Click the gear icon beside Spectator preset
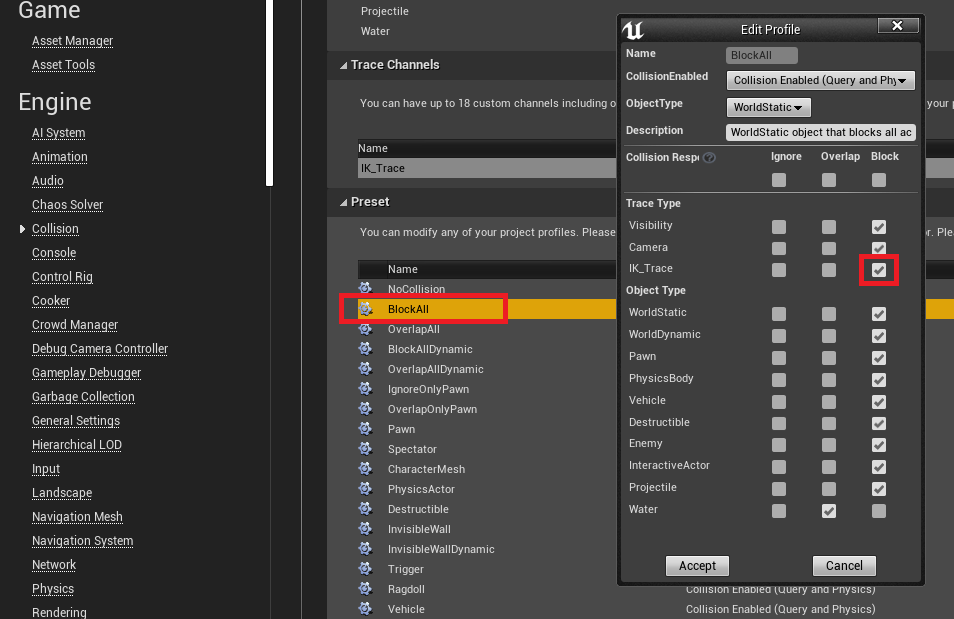The height and width of the screenshot is (619, 954). (x=365, y=449)
